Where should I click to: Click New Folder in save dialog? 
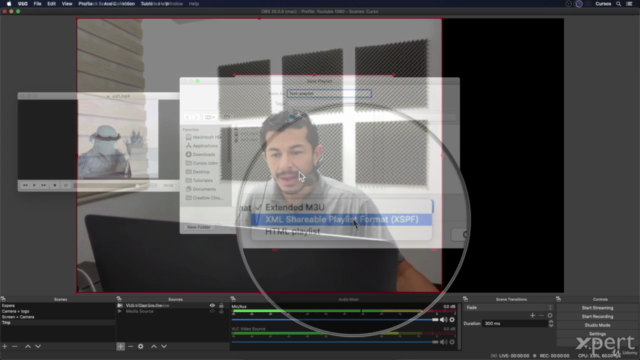[x=199, y=227]
